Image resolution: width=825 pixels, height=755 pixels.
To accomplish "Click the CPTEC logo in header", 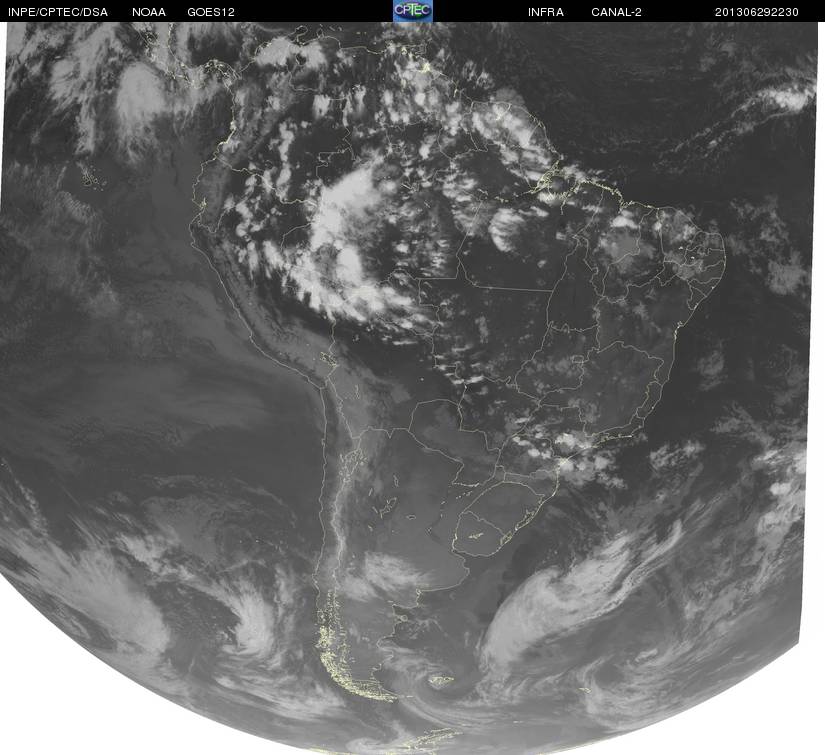I will tap(413, 11).
